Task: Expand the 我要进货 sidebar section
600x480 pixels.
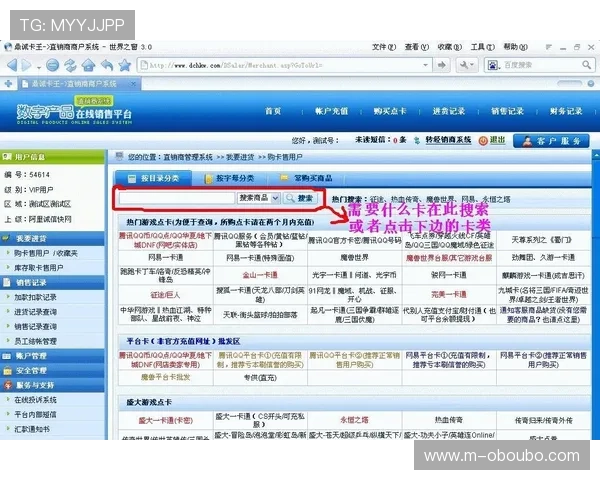Action: tap(52, 238)
